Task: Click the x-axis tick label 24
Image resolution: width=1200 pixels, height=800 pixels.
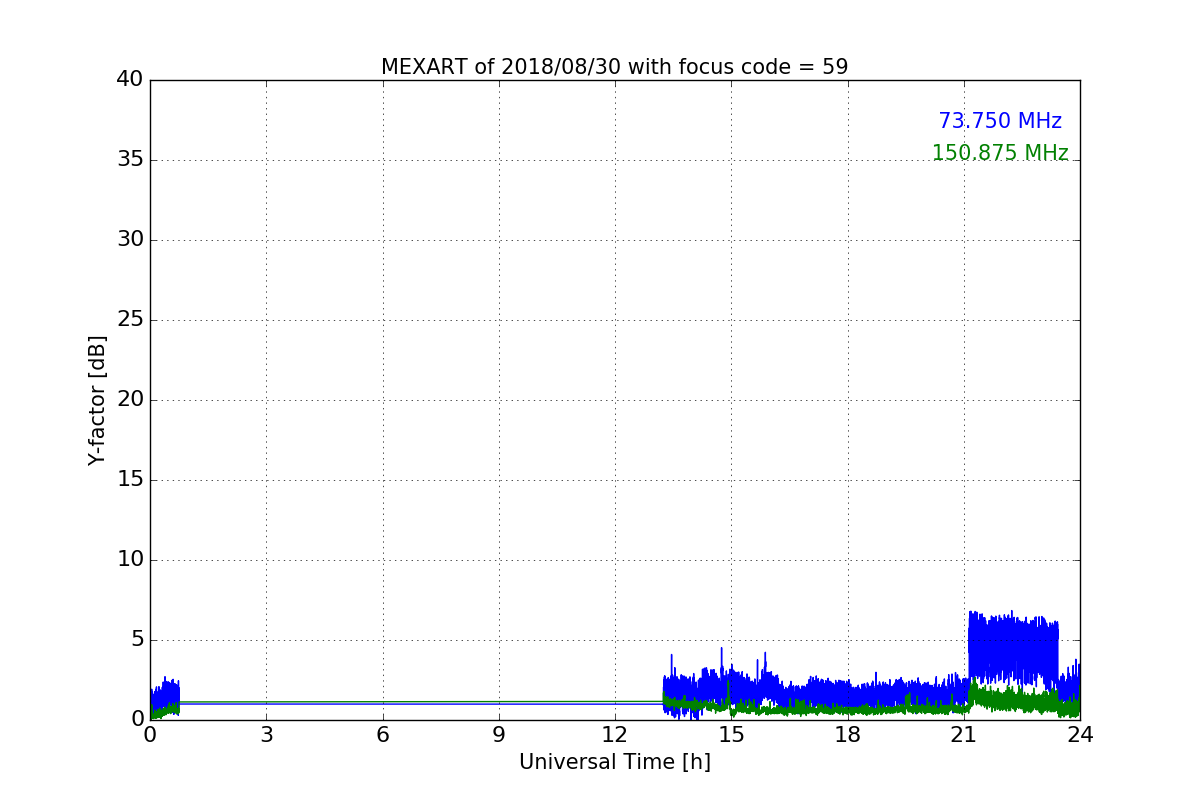Action: [1080, 735]
